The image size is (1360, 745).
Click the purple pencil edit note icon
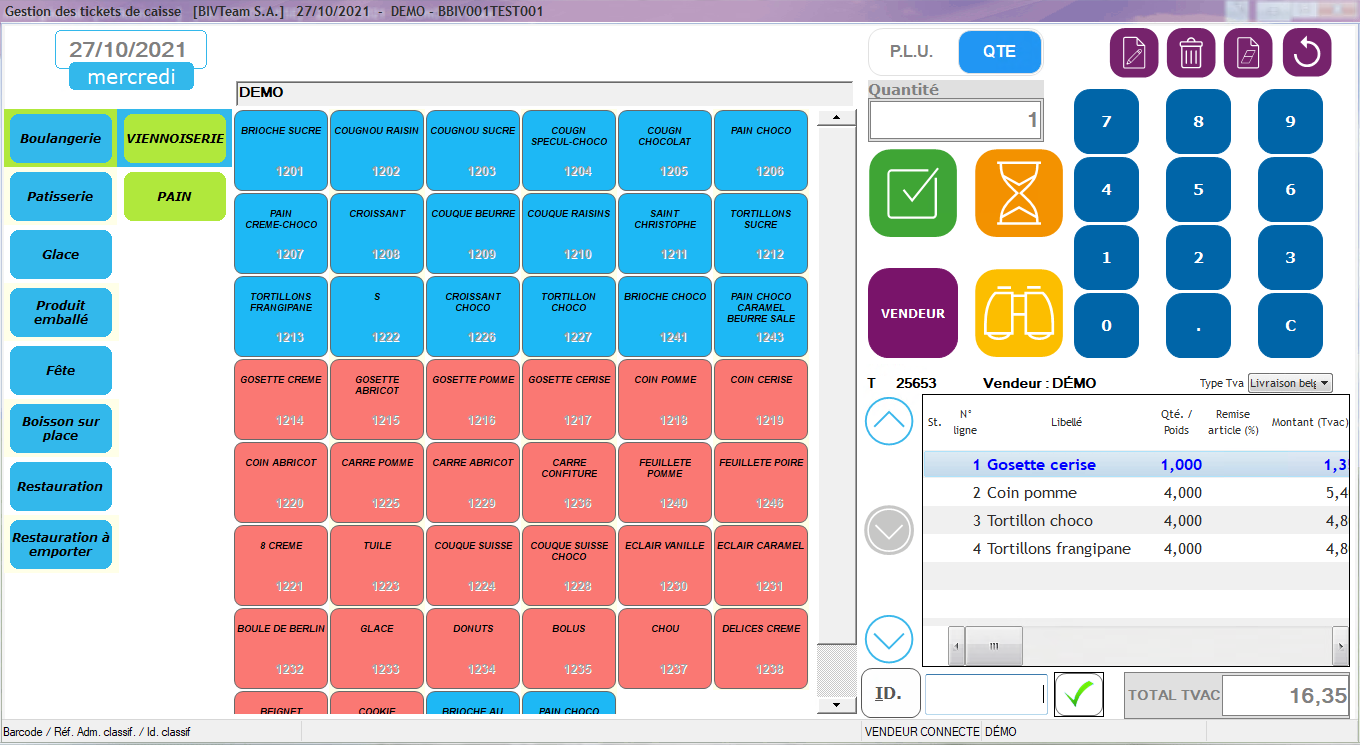(1134, 53)
